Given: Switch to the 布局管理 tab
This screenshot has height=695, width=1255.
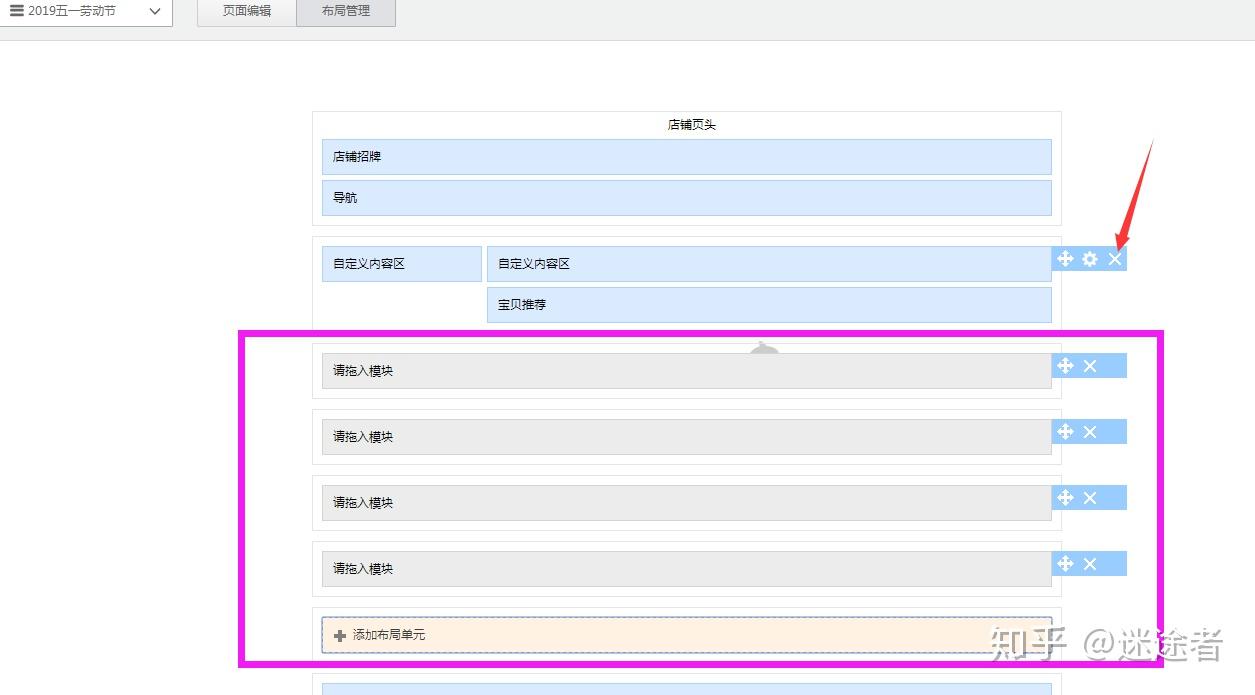Looking at the screenshot, I should (x=345, y=11).
